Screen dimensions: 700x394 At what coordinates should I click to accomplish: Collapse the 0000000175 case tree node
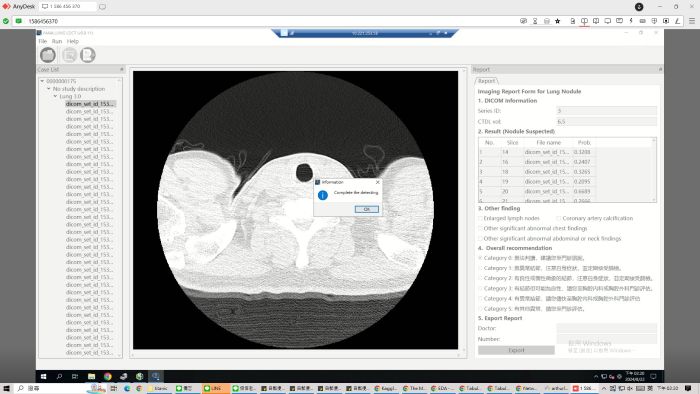pos(42,81)
